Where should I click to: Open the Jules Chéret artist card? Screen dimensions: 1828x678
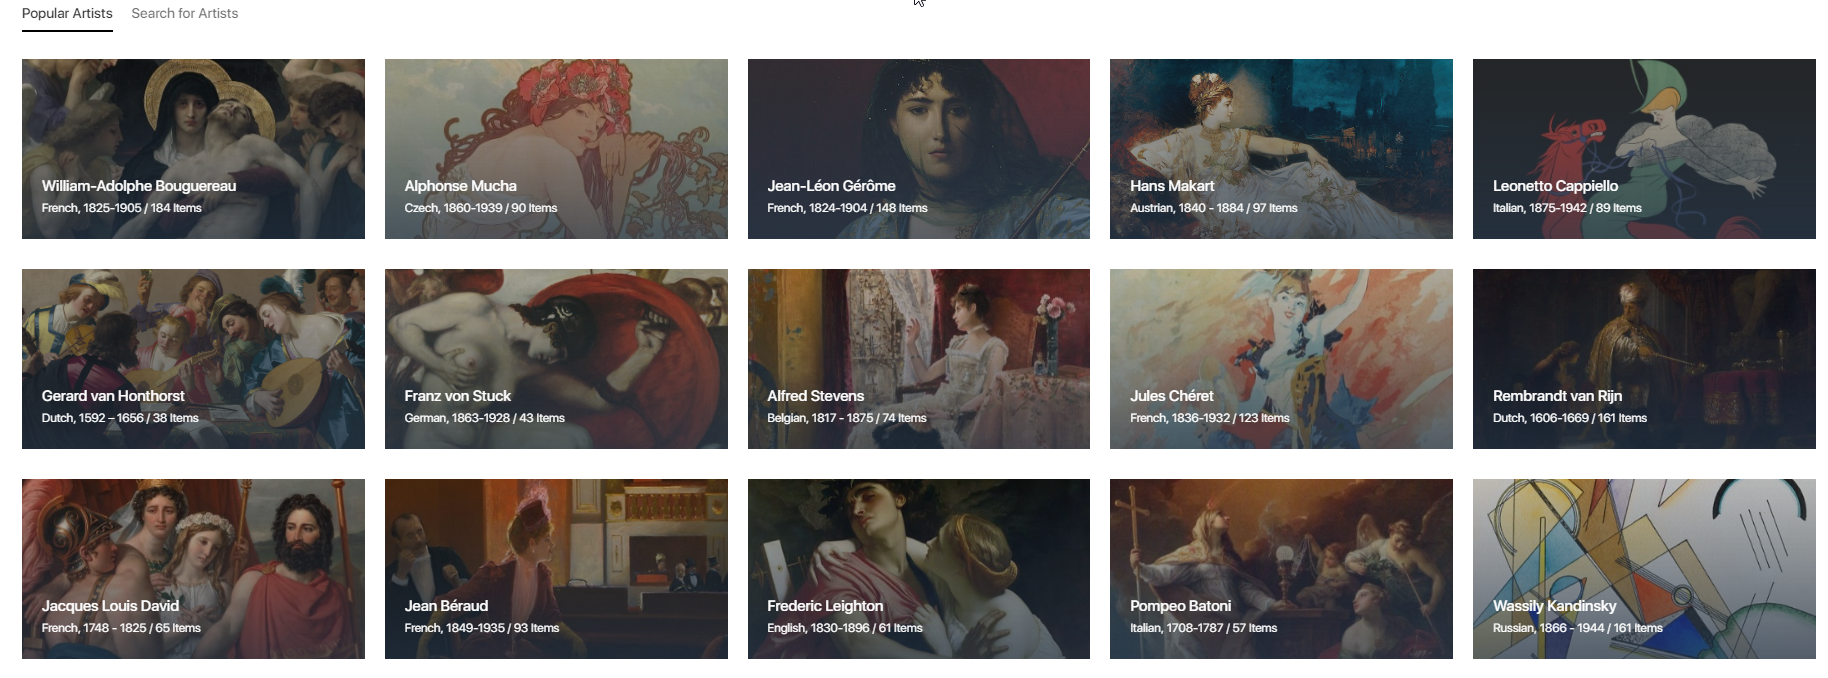pyautogui.click(x=1281, y=359)
